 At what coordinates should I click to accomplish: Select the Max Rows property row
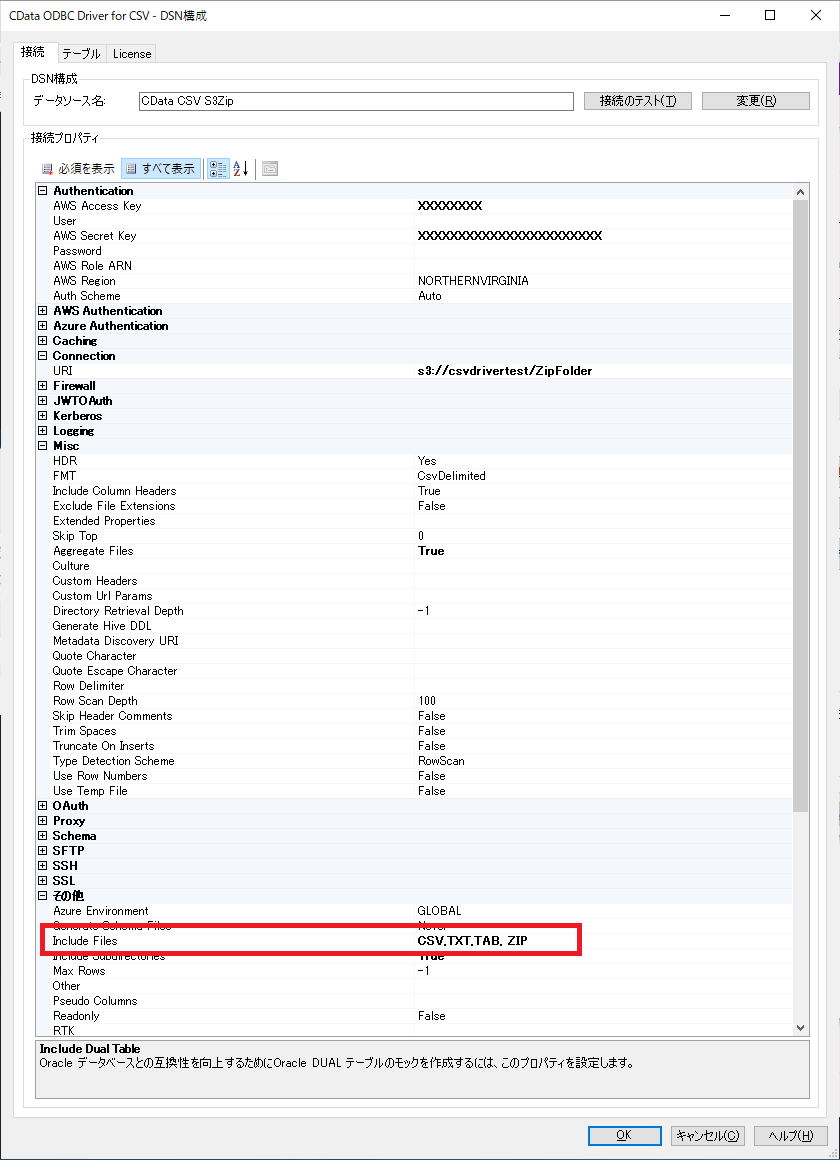pos(414,971)
